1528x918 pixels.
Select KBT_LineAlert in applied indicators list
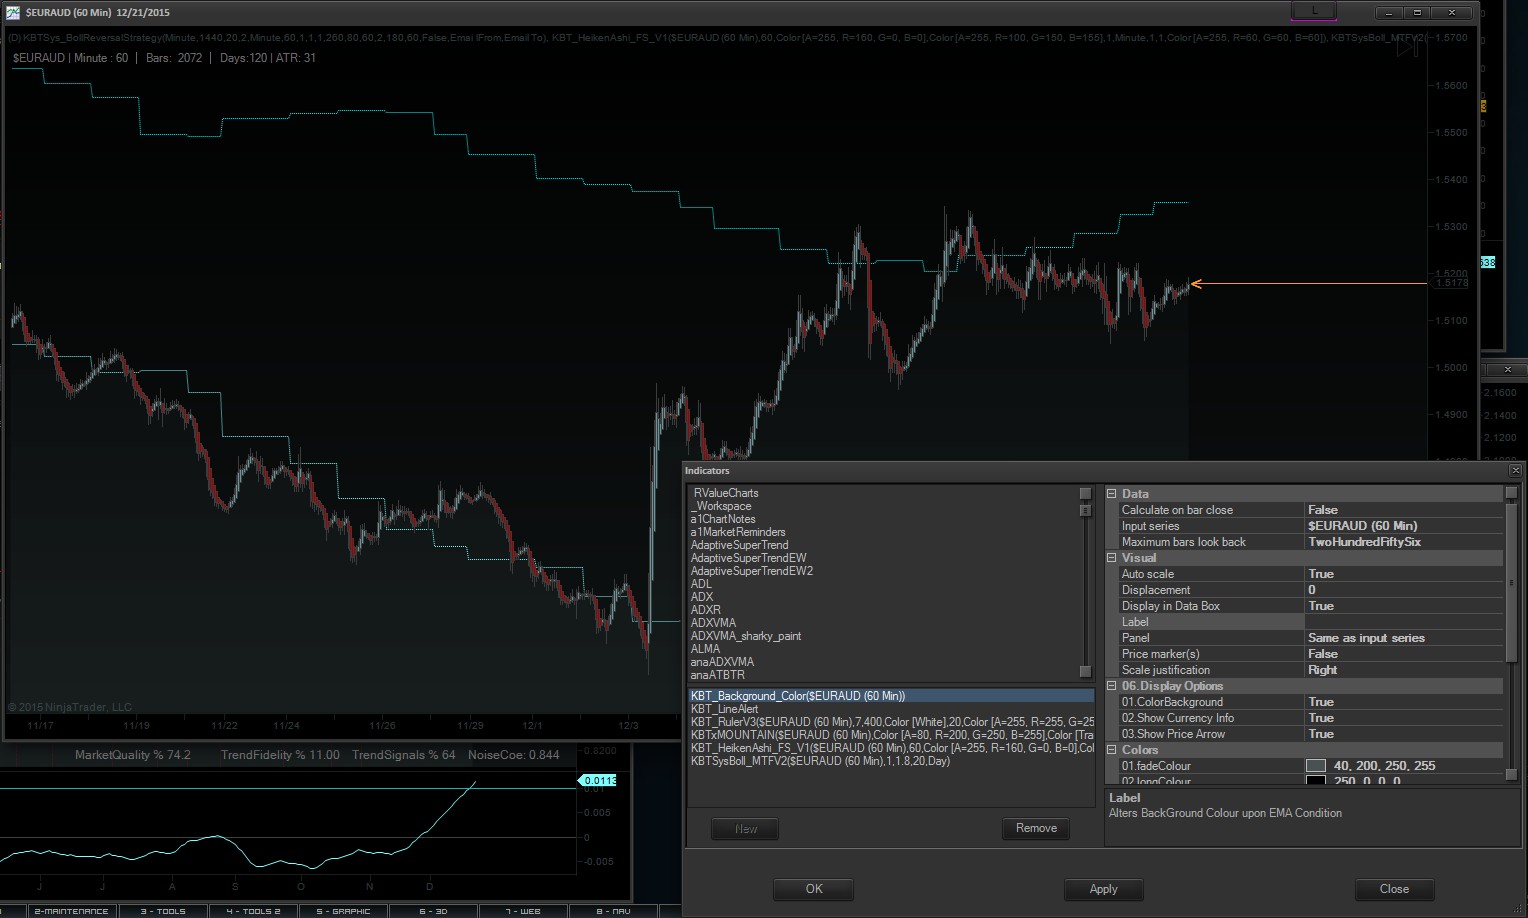pos(724,709)
